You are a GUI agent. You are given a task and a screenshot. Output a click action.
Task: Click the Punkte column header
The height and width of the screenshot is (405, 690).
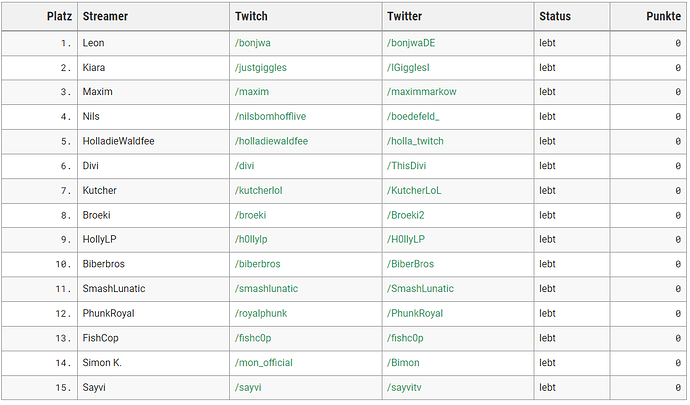coord(662,17)
